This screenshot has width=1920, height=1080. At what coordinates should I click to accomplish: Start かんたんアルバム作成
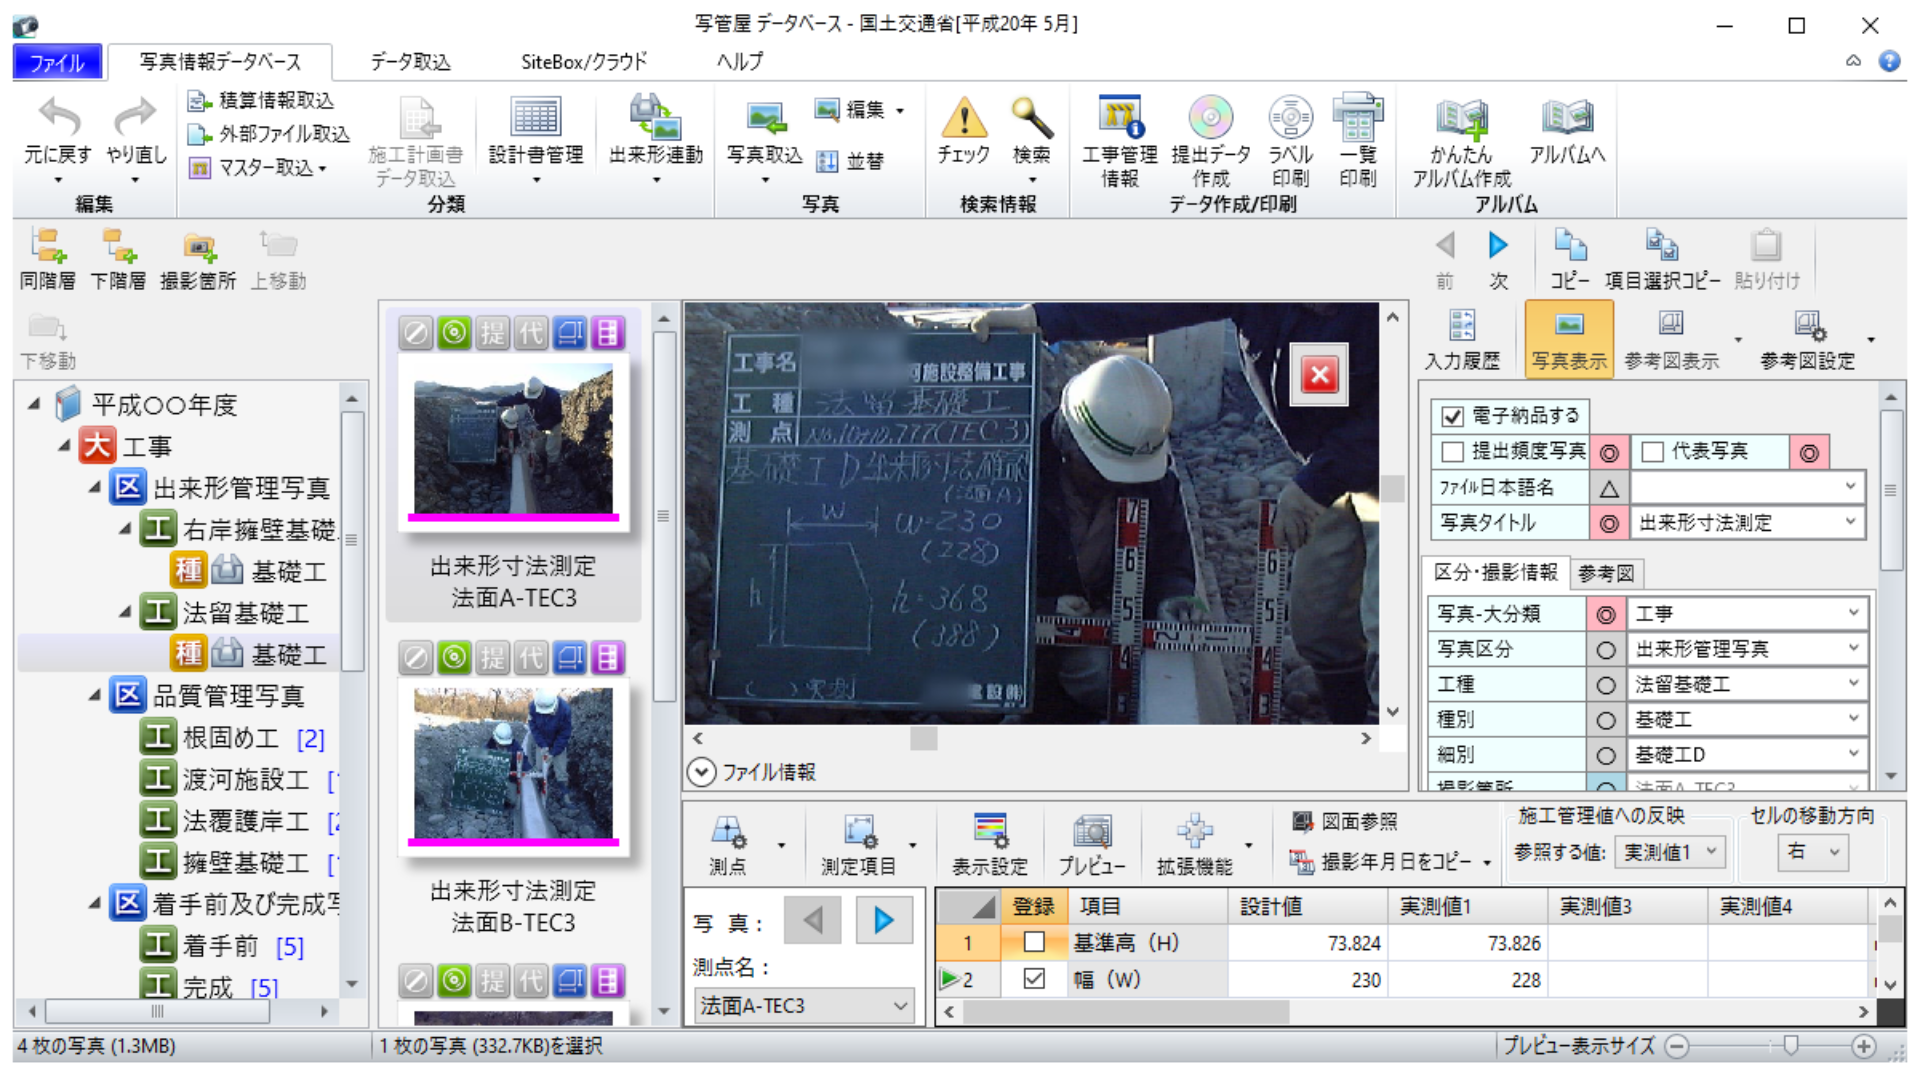pyautogui.click(x=1459, y=140)
